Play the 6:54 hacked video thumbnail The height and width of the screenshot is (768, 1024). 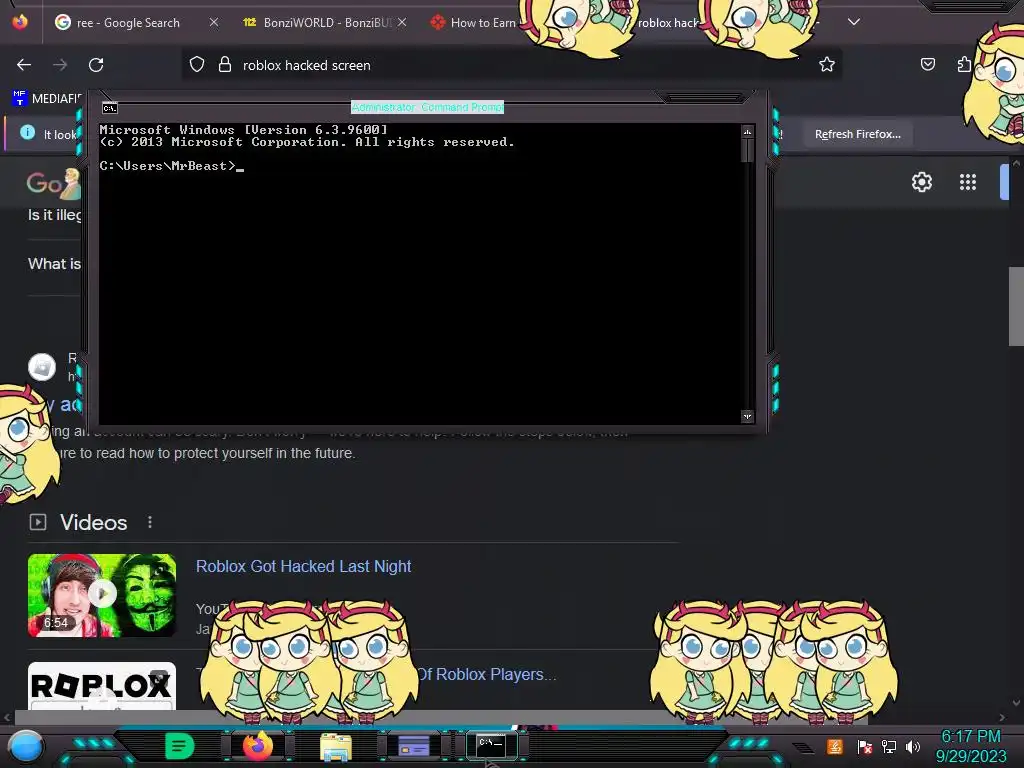click(102, 595)
